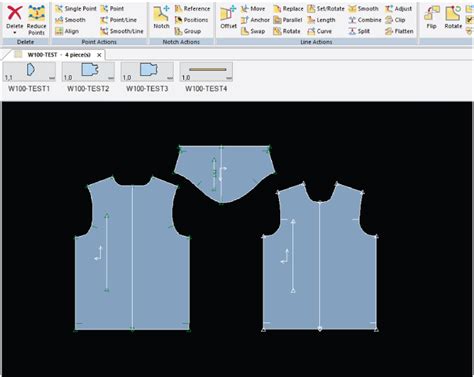Select the W100-TEST4 piece thumbnail
The image size is (474, 377).
[x=206, y=72]
